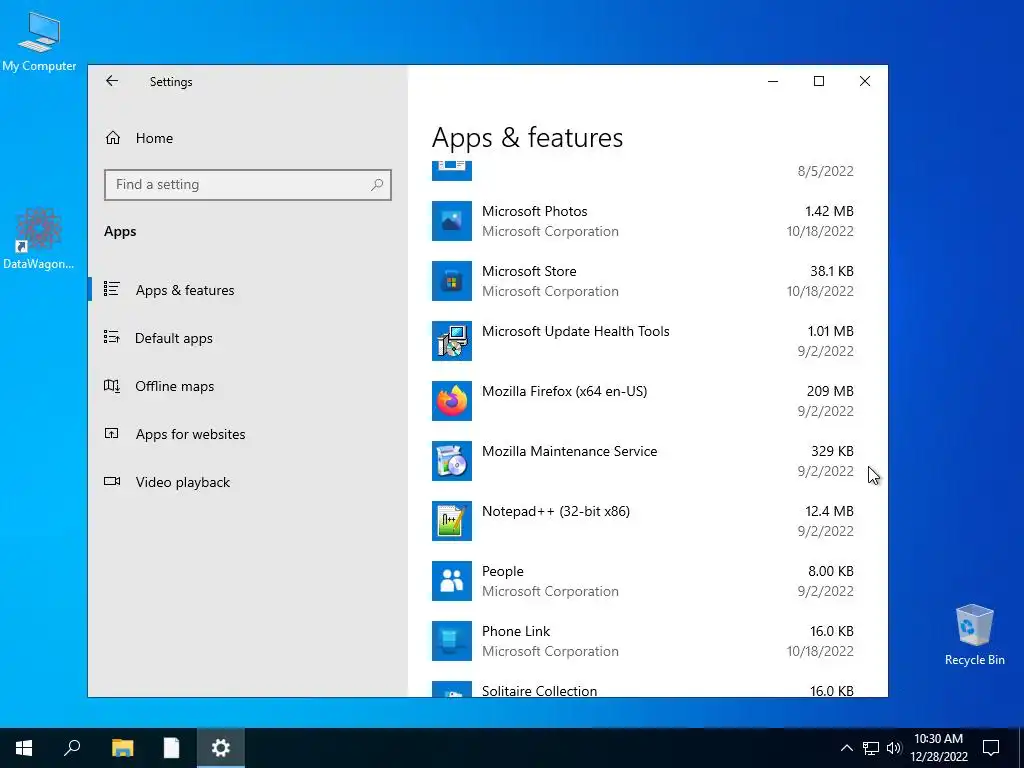
Task: Click the 38.1 KB size of Microsoft Store
Action: pyautogui.click(x=831, y=271)
